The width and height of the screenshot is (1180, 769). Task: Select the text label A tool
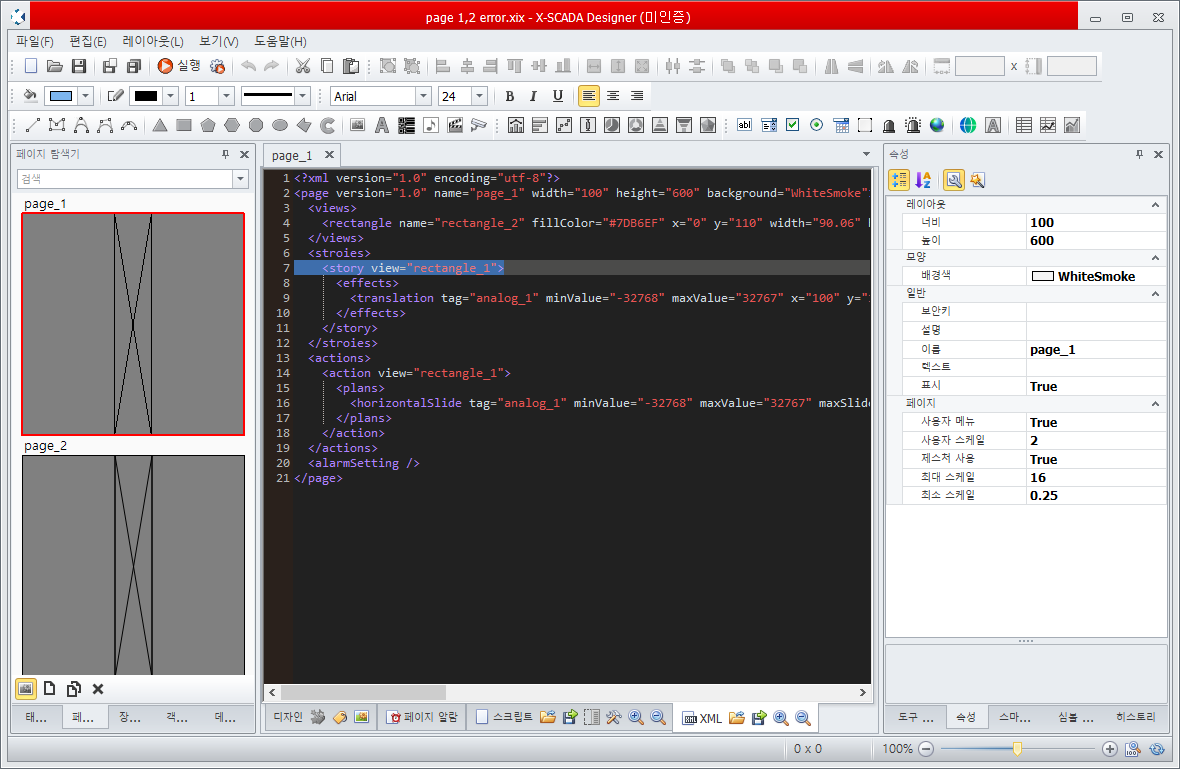(x=382, y=126)
